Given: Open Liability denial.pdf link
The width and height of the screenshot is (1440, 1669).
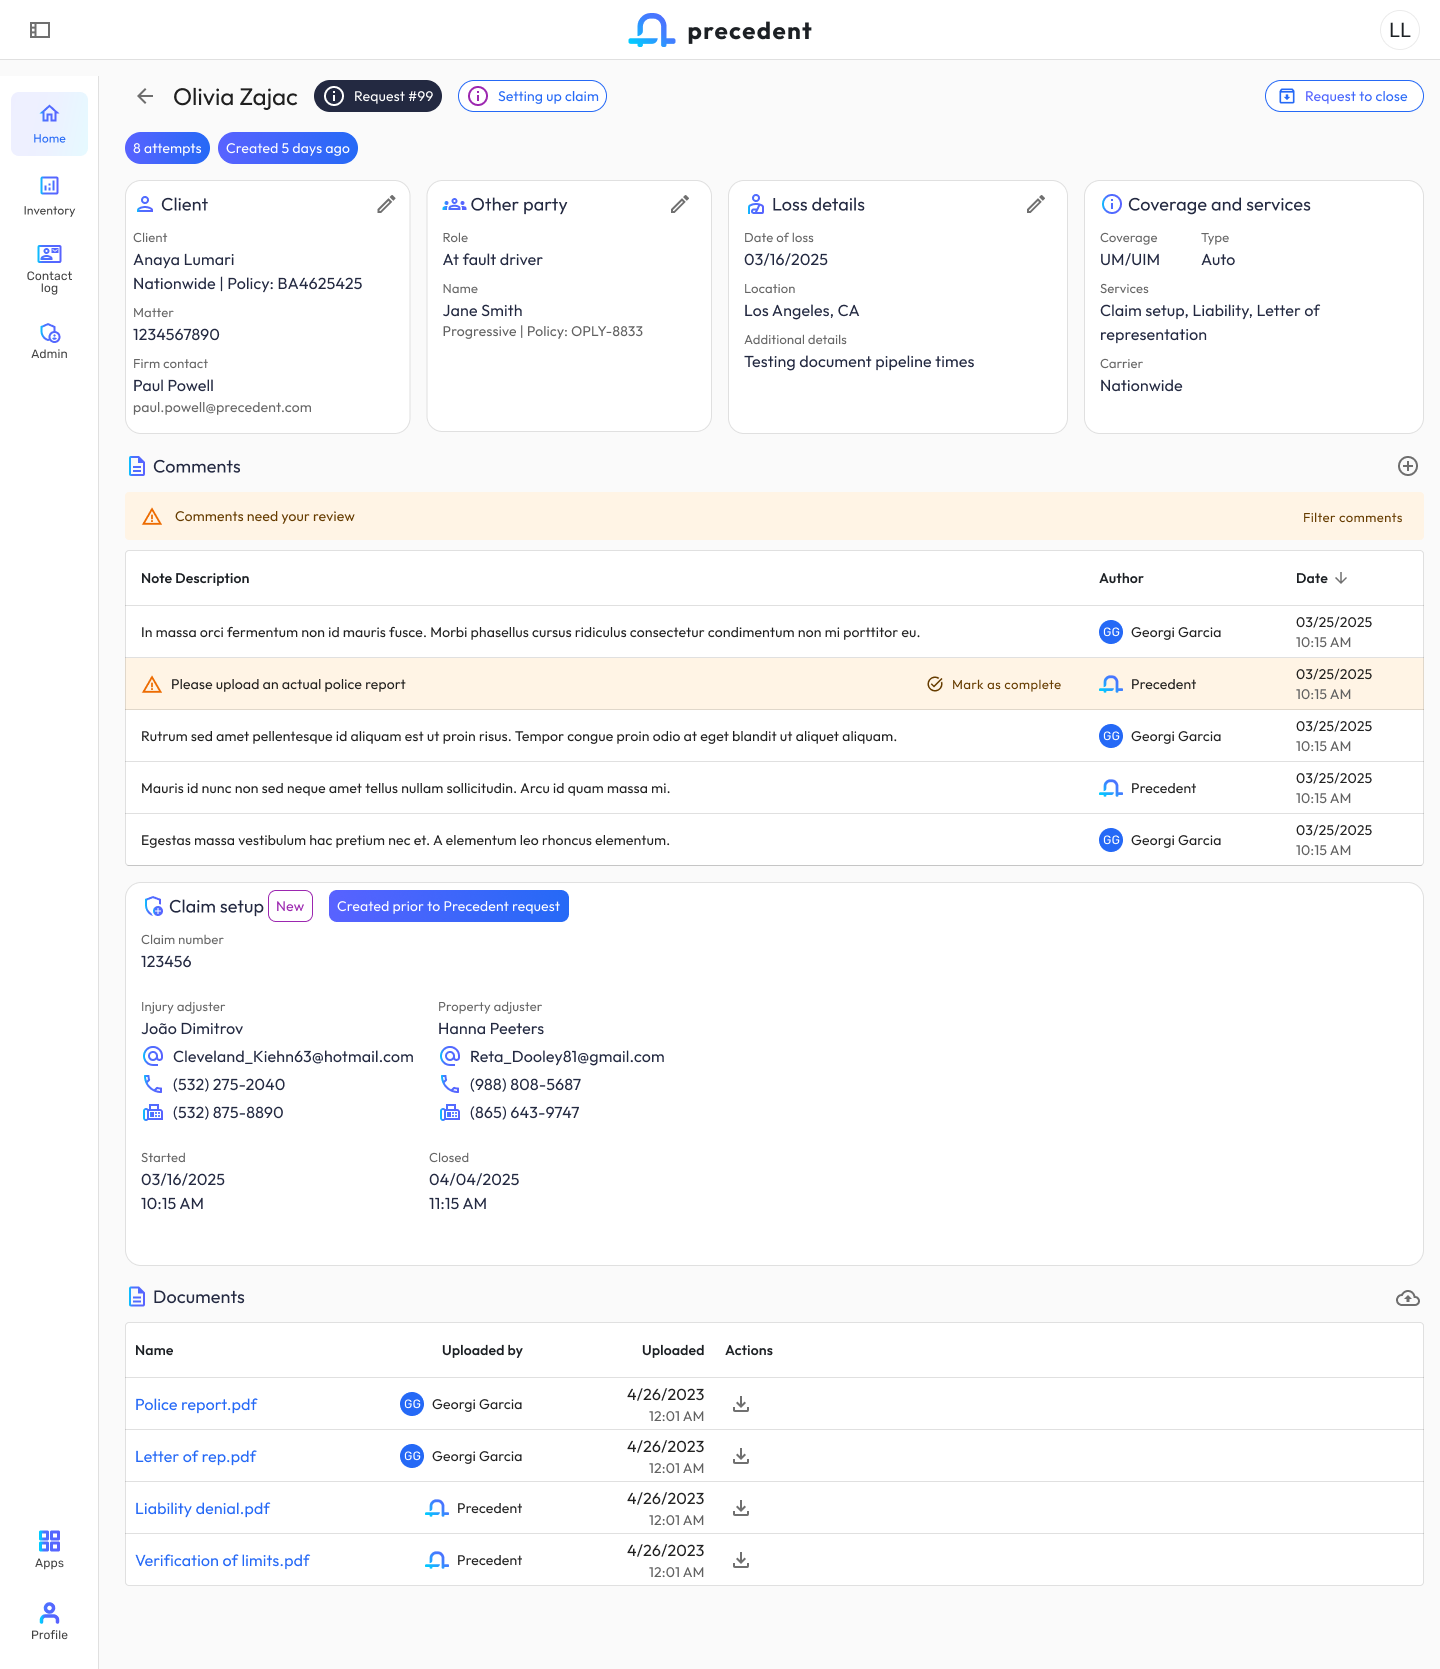Looking at the screenshot, I should tap(202, 1508).
